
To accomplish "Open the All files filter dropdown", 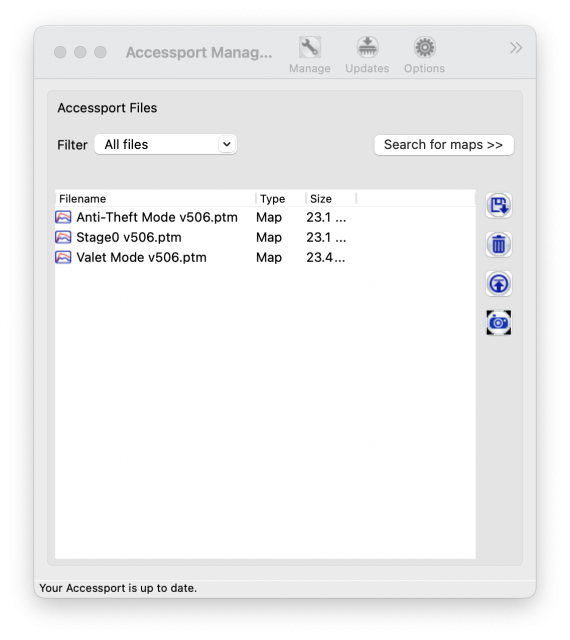I will pyautogui.click(x=165, y=144).
